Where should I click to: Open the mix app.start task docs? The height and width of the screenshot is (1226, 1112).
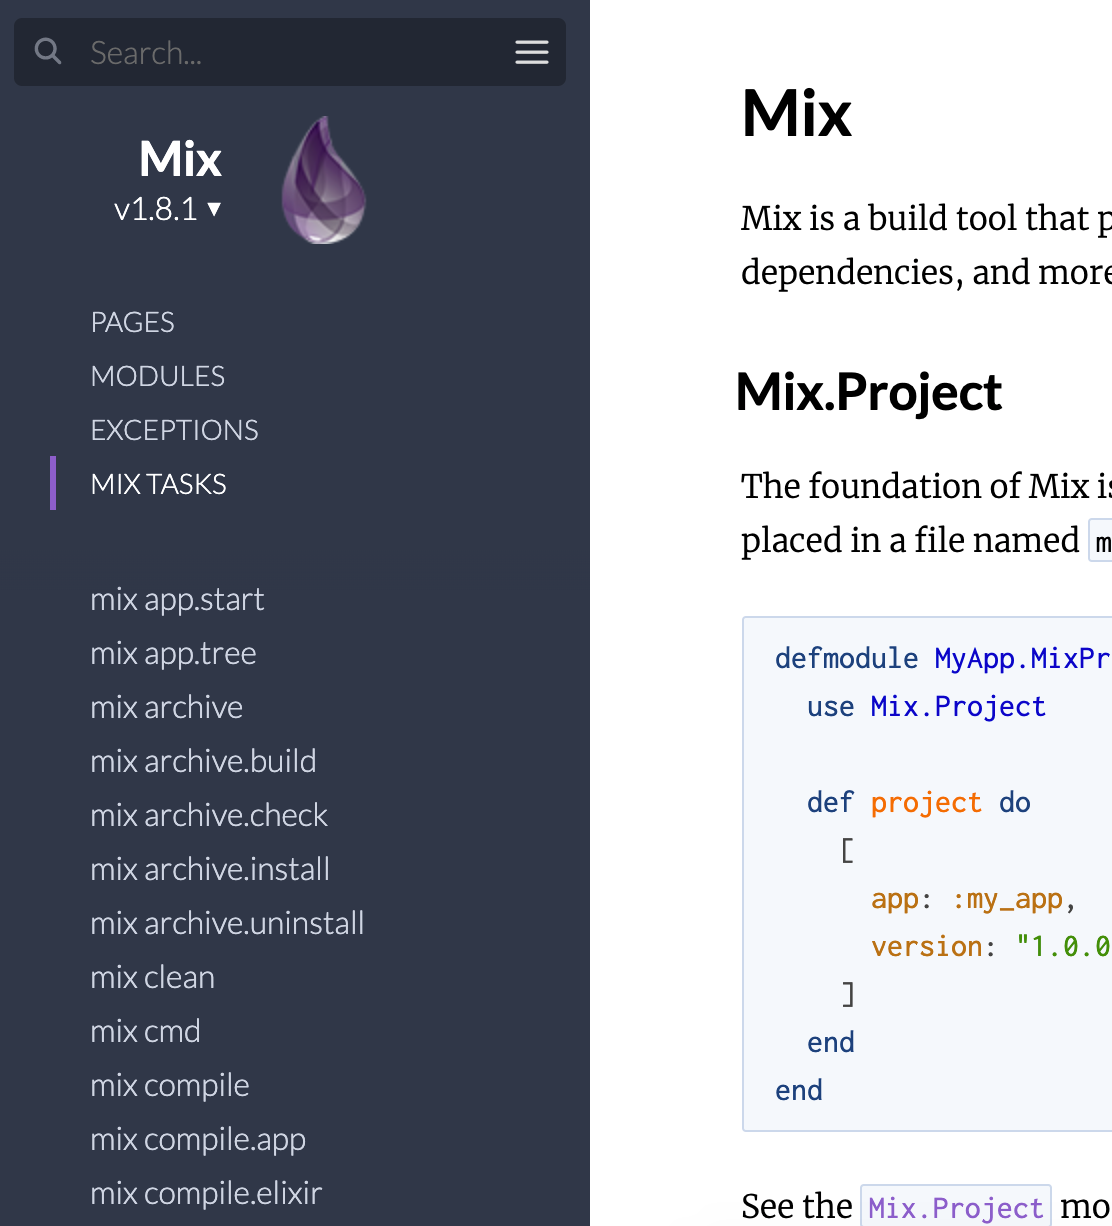coord(177,599)
